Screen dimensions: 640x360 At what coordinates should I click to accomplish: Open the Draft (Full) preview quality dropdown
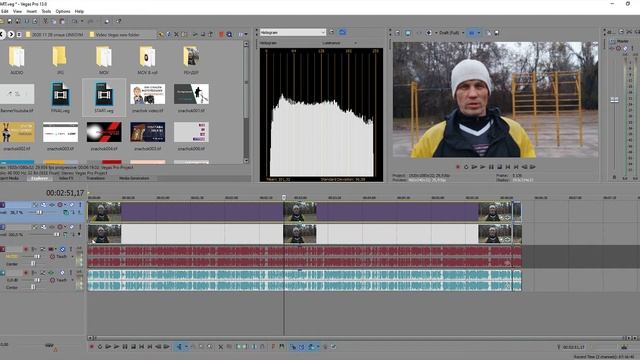coord(451,33)
